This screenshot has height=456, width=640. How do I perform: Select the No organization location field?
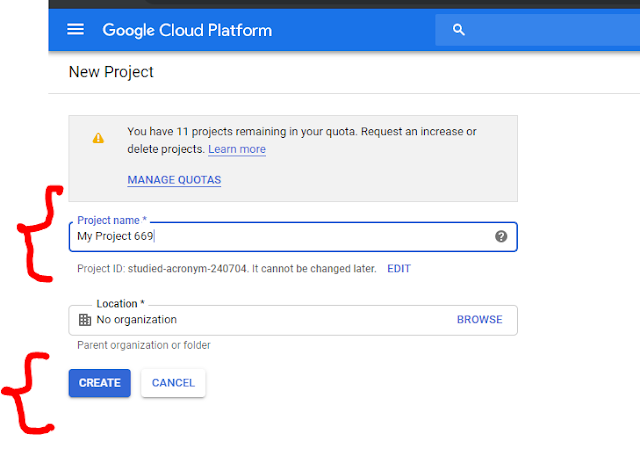click(x=260, y=320)
